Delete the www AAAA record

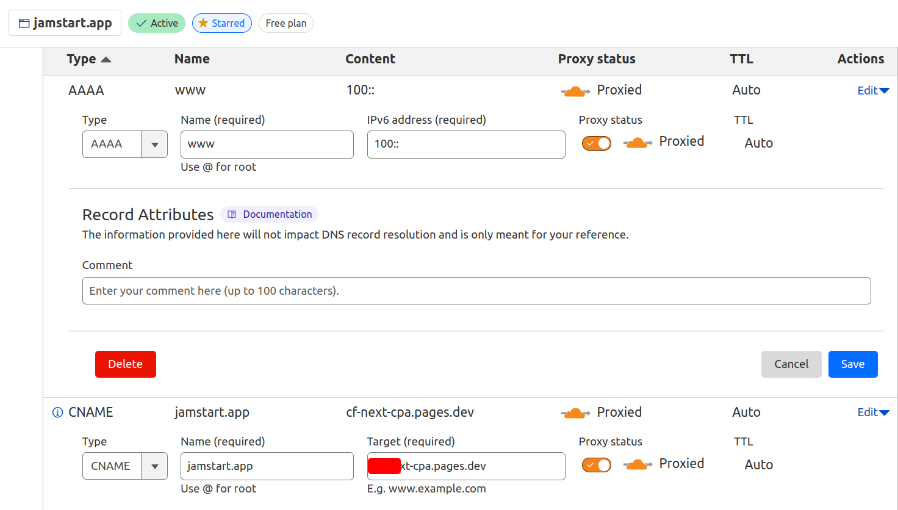click(125, 364)
